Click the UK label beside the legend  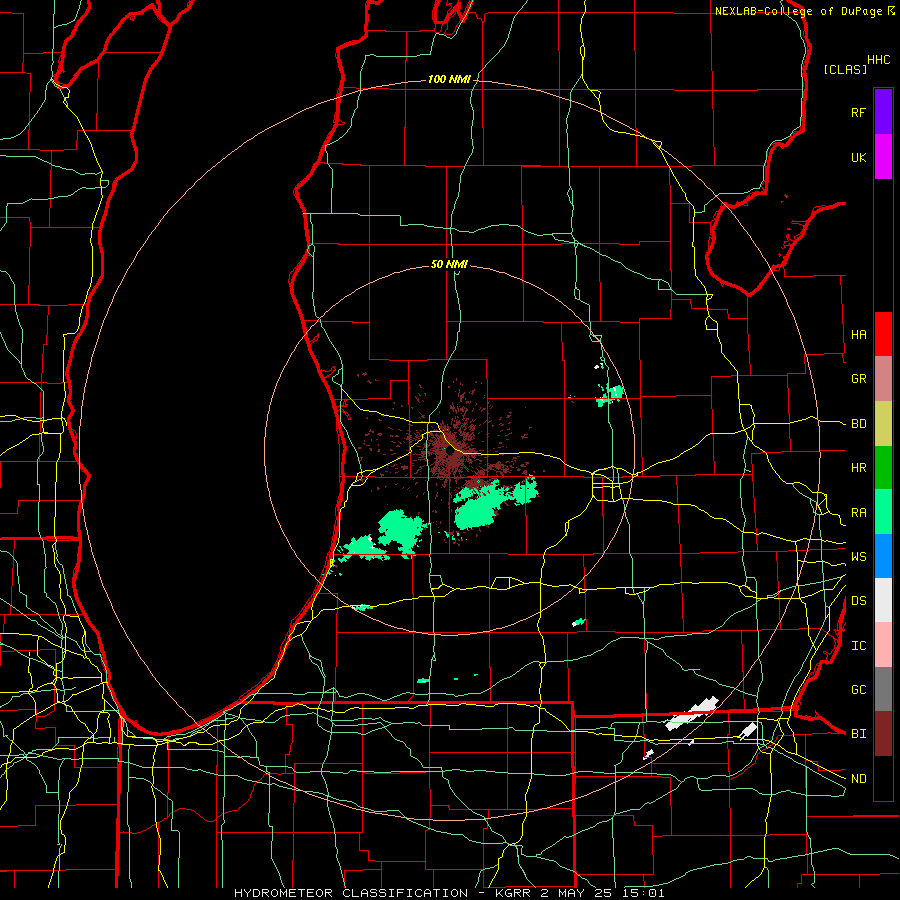[858, 158]
